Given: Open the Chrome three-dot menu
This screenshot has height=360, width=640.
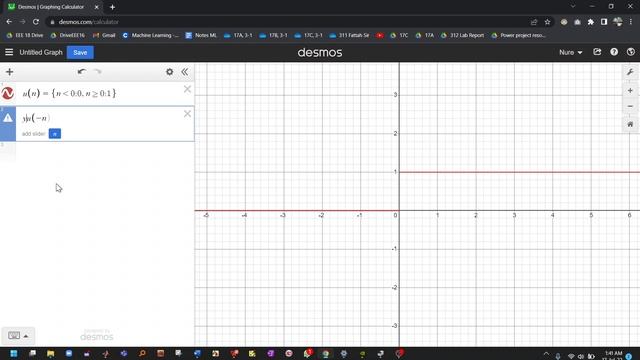Looking at the screenshot, I should [x=631, y=22].
